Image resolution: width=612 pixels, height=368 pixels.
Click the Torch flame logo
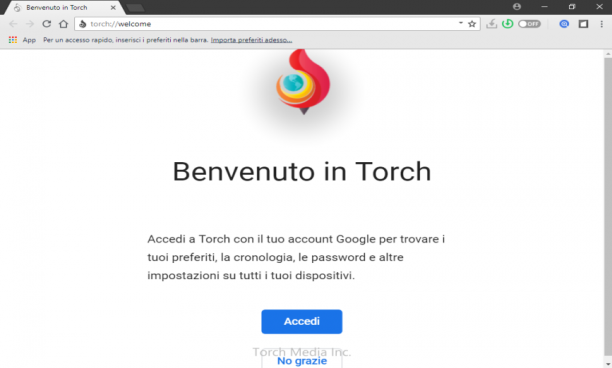pos(303,82)
